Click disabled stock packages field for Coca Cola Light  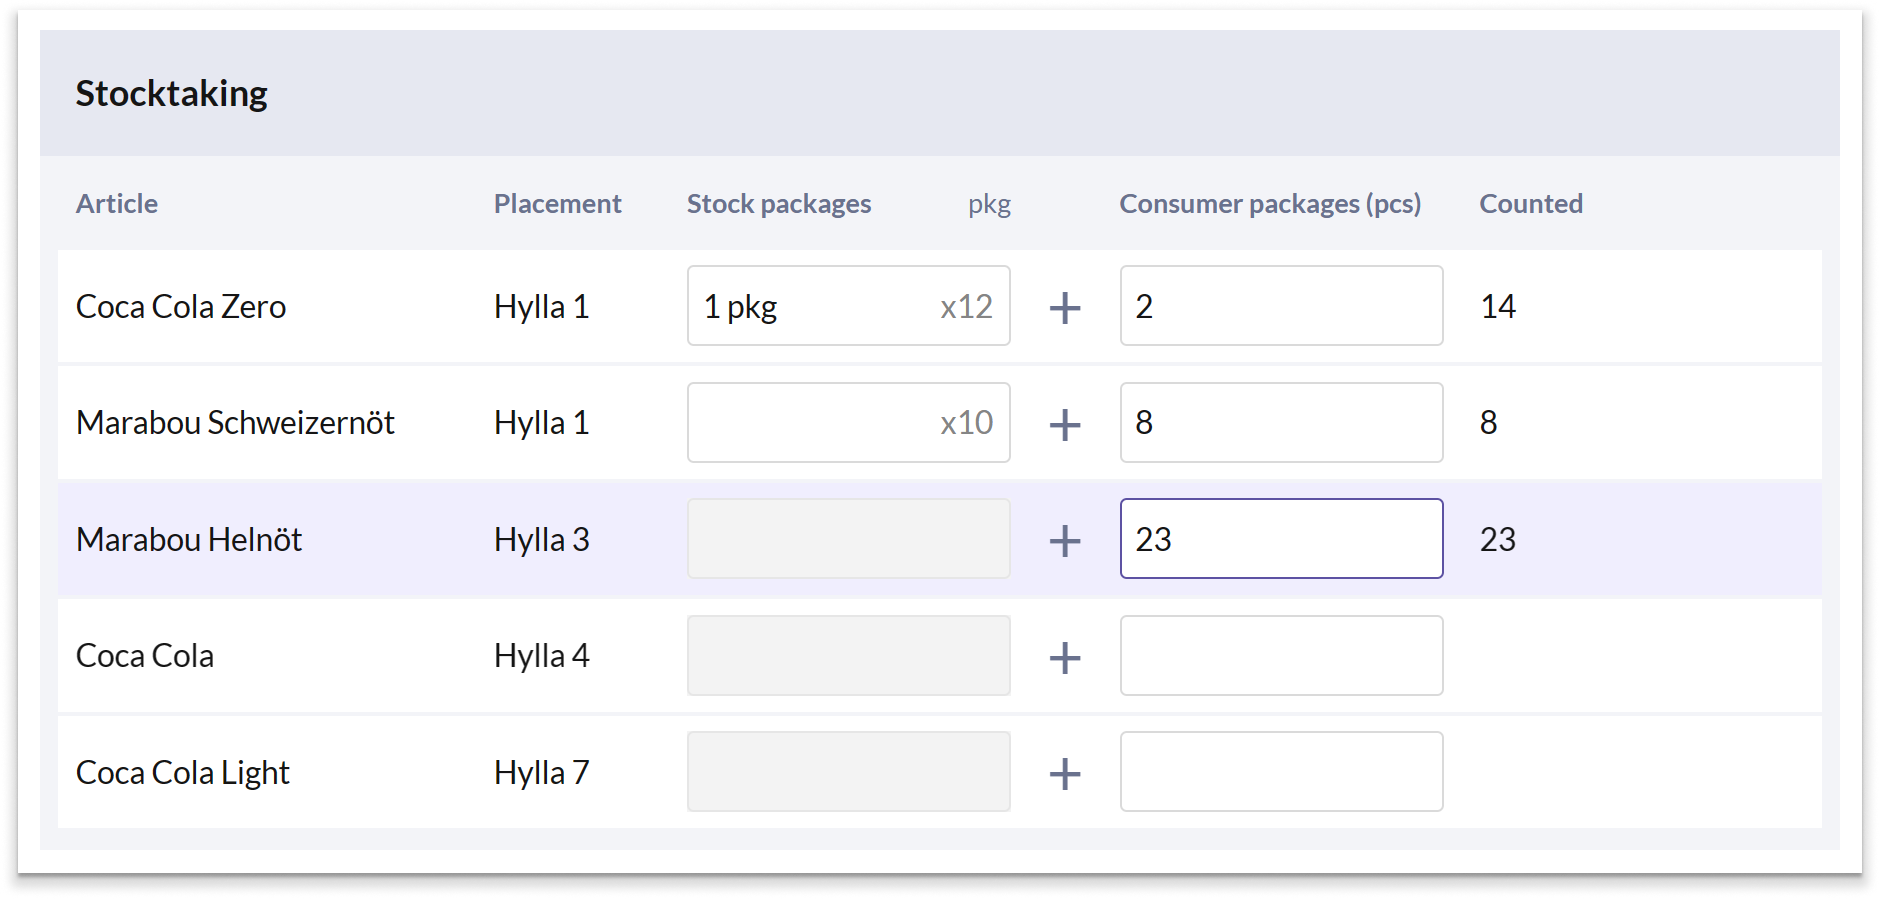coord(848,772)
